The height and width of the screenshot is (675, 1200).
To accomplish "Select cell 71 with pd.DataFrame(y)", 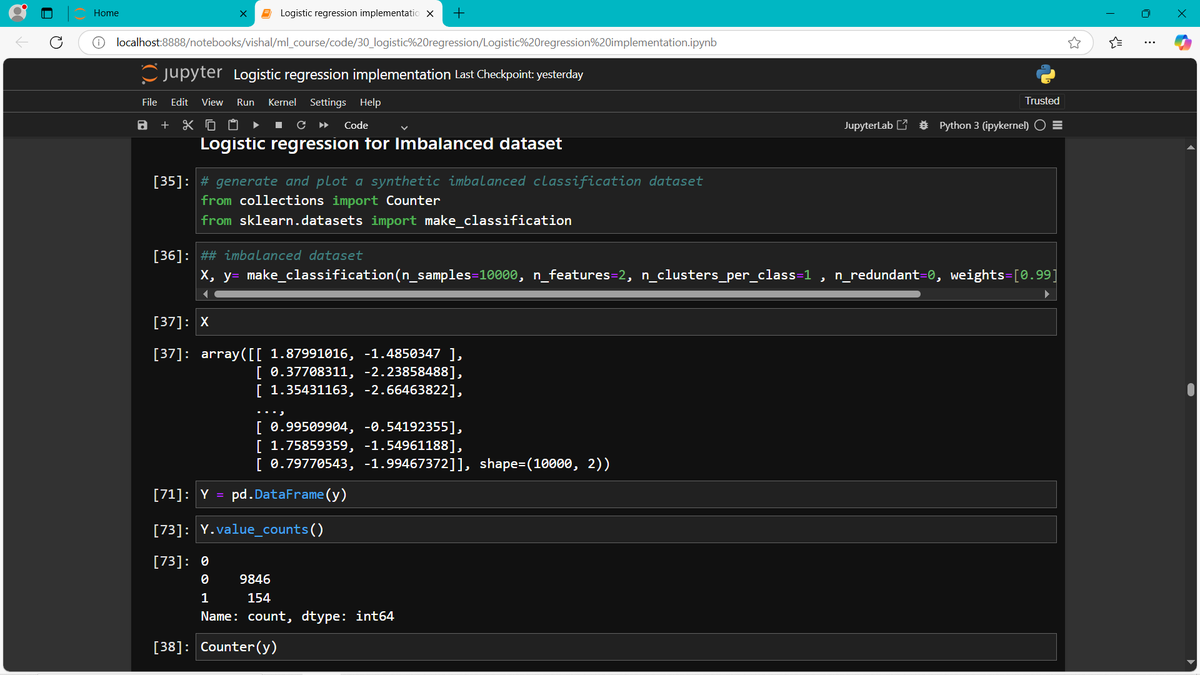I will [626, 494].
